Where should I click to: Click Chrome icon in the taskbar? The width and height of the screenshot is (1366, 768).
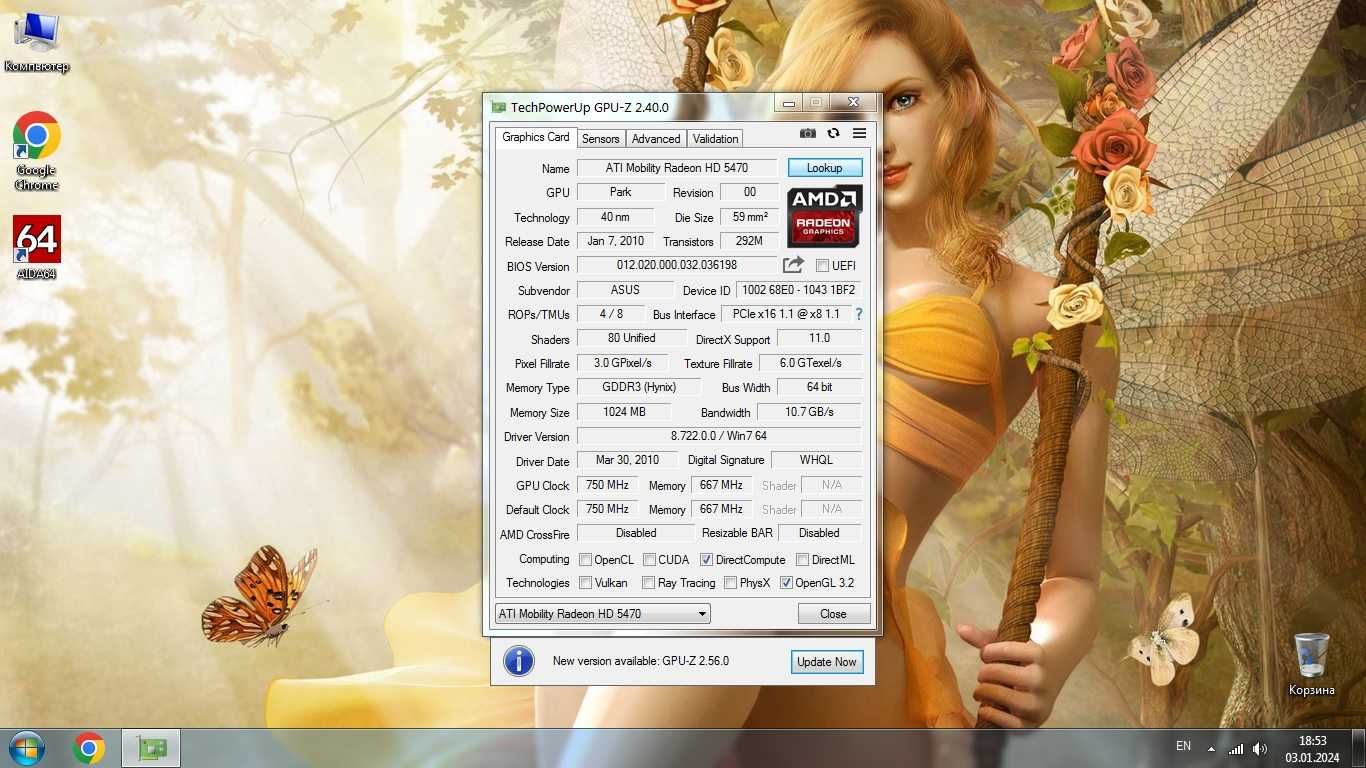[89, 748]
